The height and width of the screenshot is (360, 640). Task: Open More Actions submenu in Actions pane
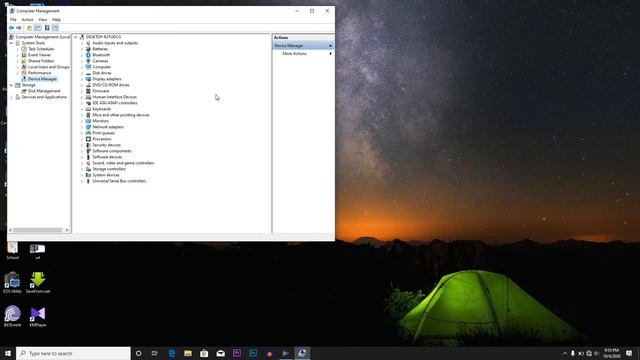click(x=303, y=53)
